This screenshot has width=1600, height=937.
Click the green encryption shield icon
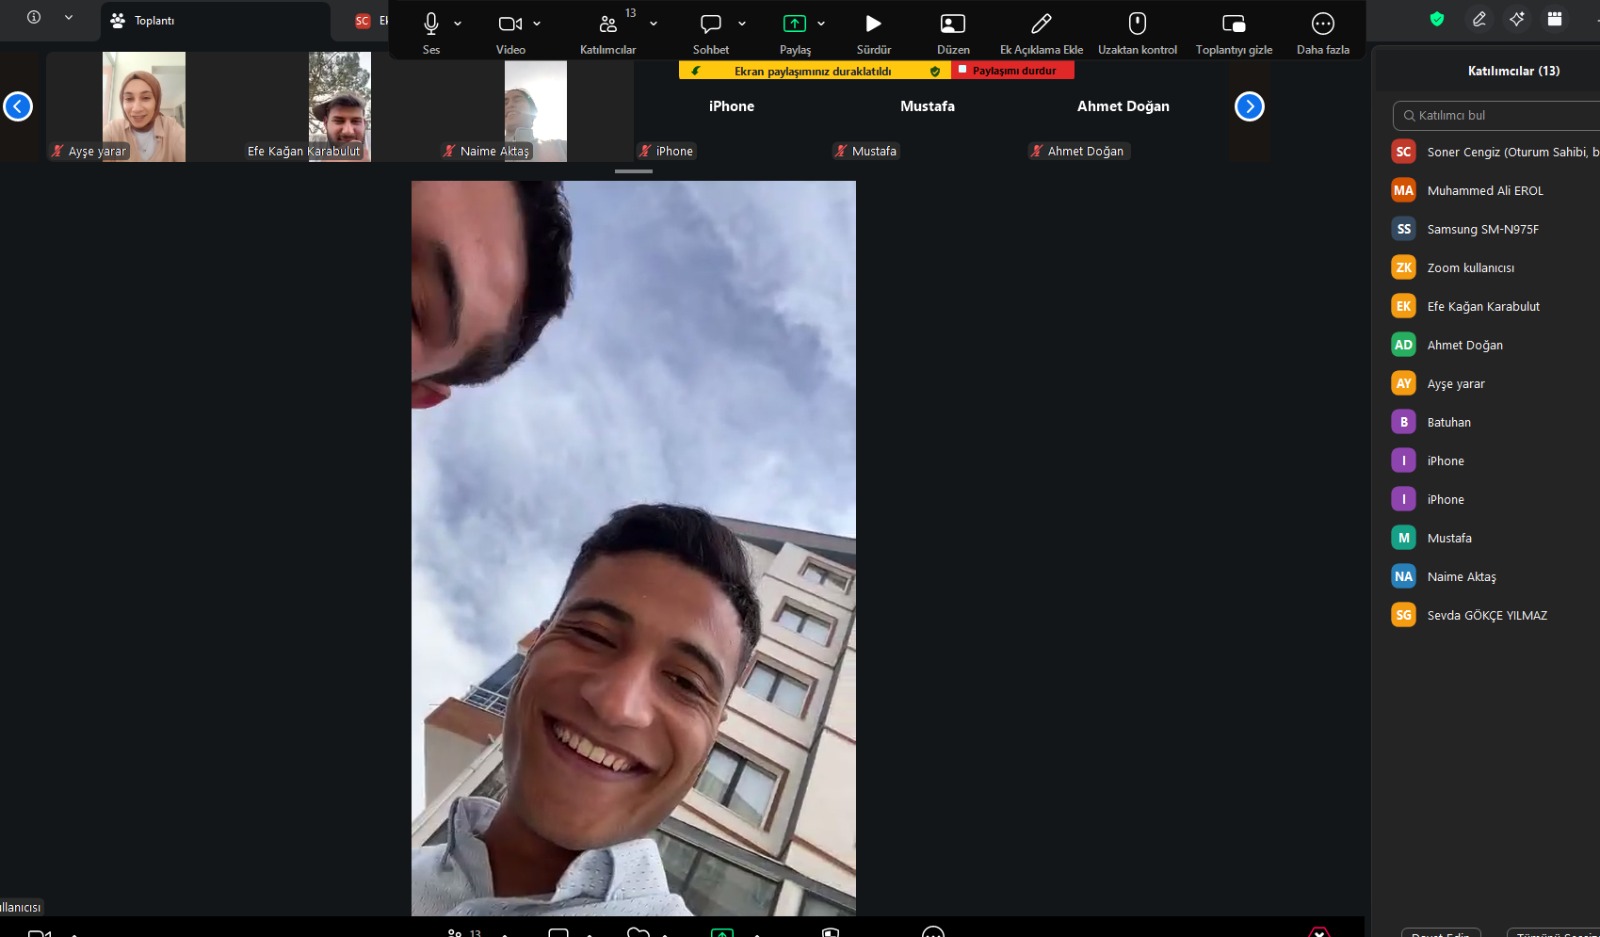point(1437,19)
